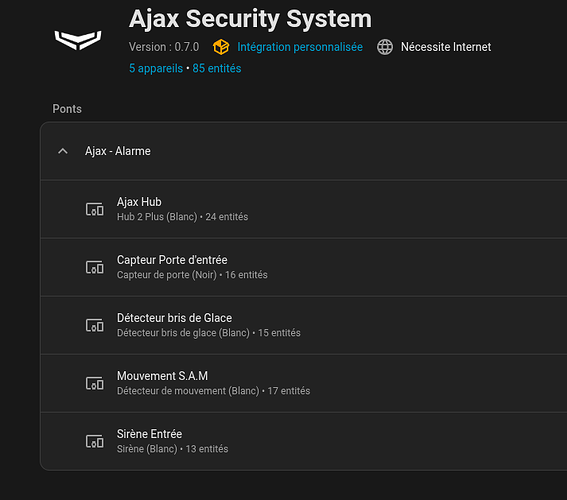Click the Ponts section heading
This screenshot has height=500, width=567.
(67, 109)
